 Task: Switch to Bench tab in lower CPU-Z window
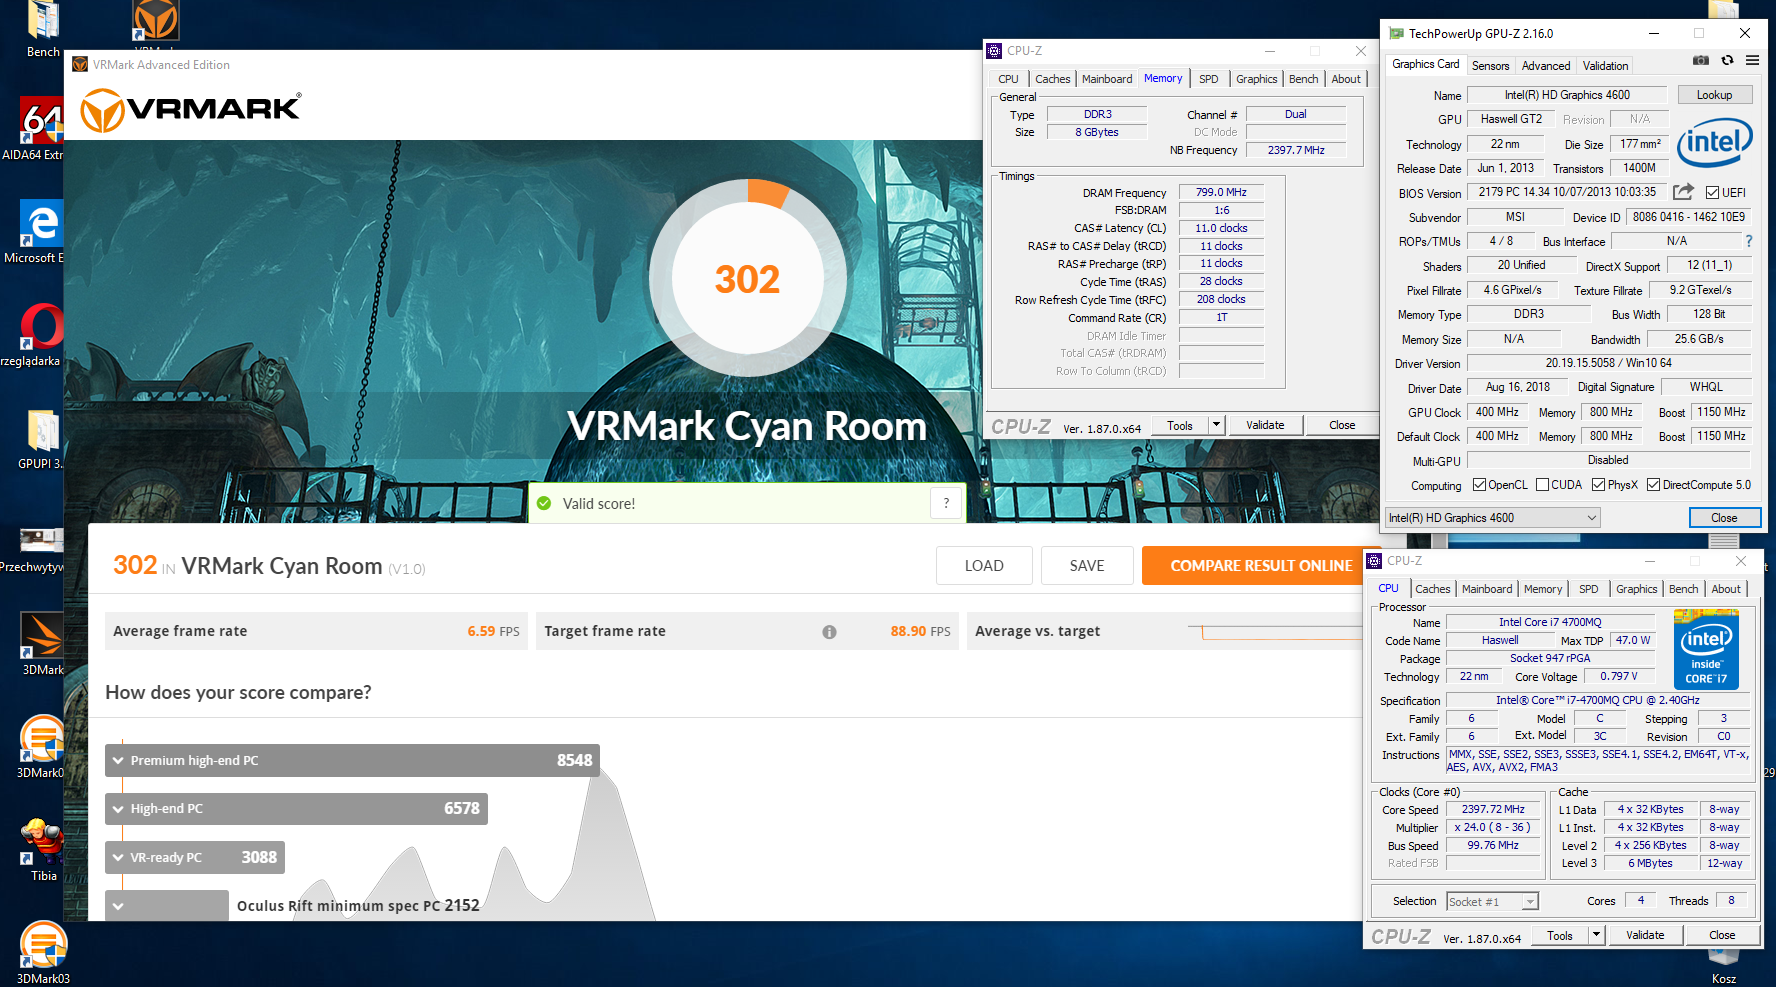[x=1683, y=589]
